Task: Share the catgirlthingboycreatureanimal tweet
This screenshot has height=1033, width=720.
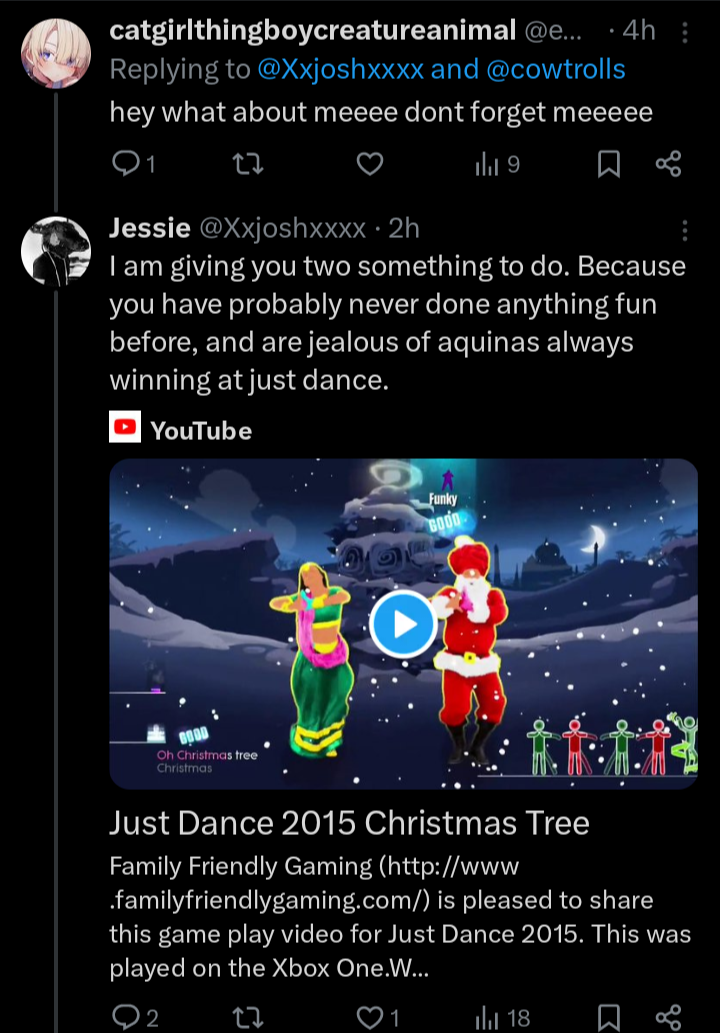Action: pyautogui.click(x=668, y=163)
